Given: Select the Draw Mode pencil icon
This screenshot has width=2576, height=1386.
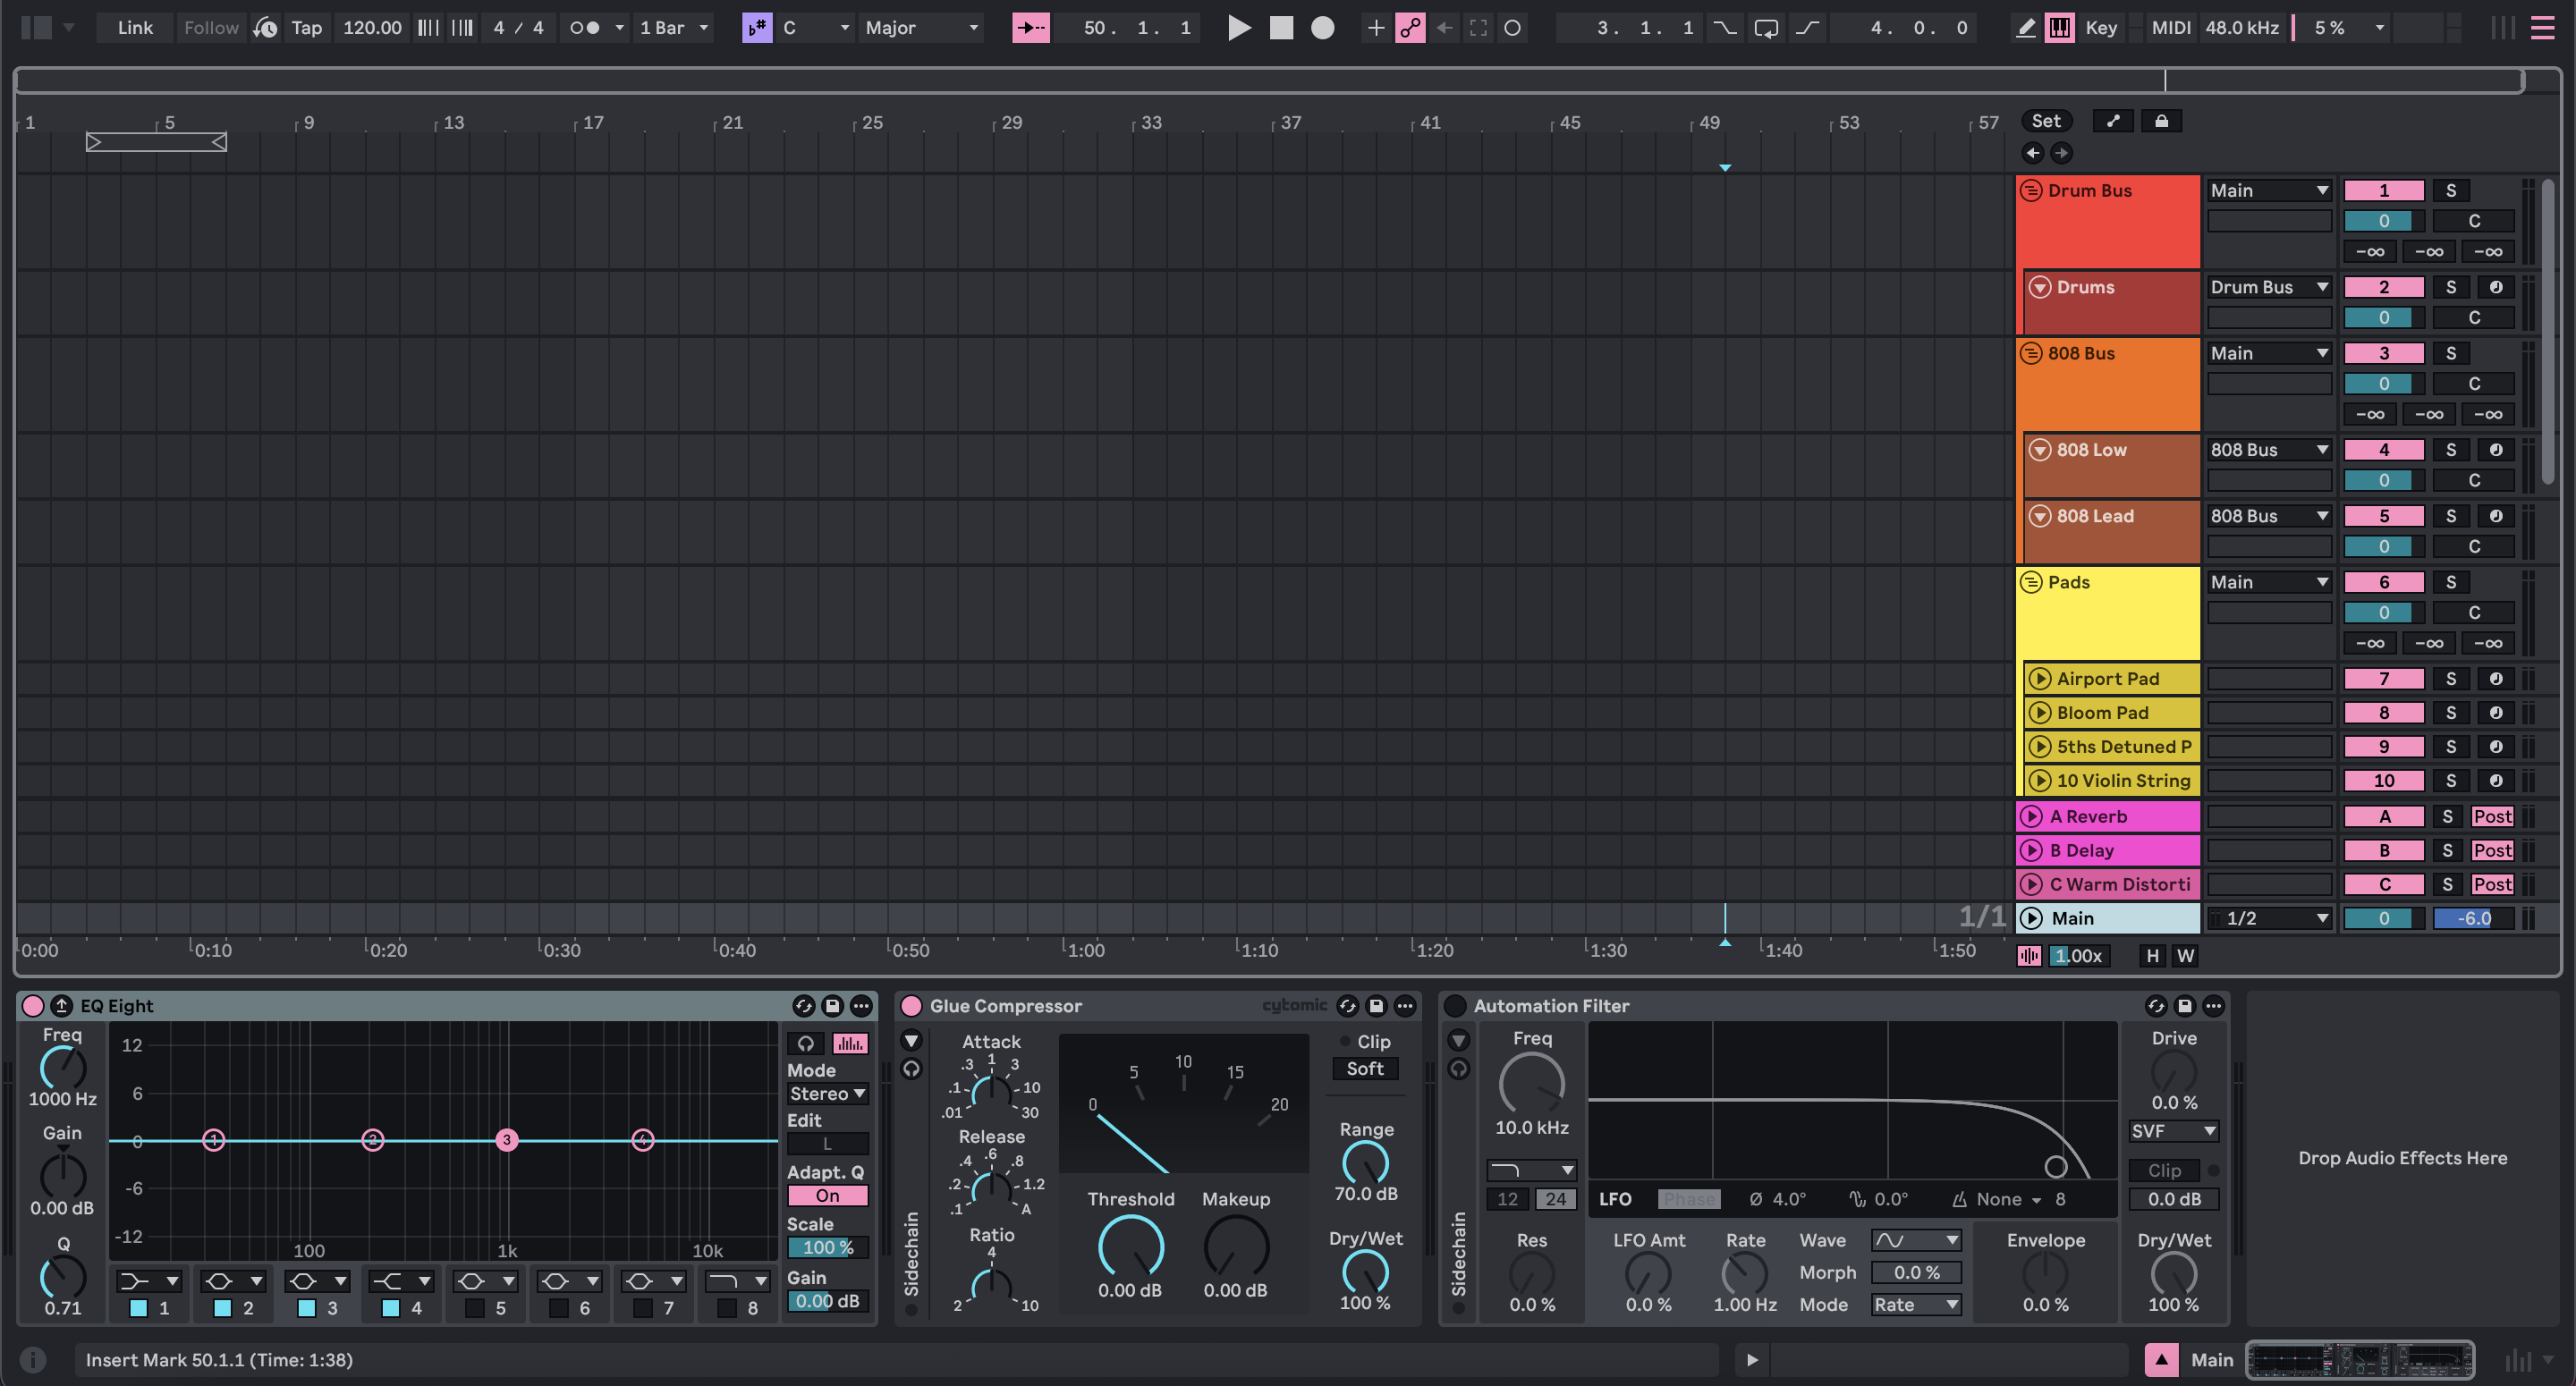Looking at the screenshot, I should coord(2025,28).
